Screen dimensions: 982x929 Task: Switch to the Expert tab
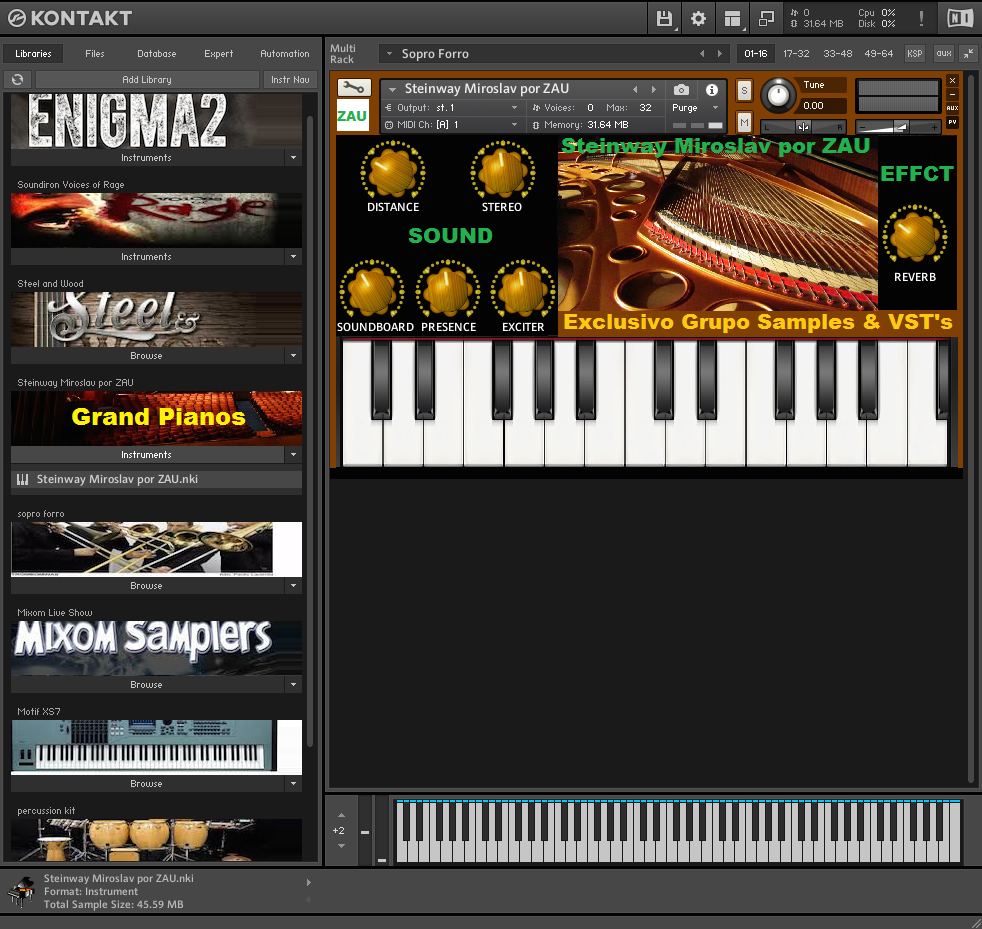tap(219, 54)
